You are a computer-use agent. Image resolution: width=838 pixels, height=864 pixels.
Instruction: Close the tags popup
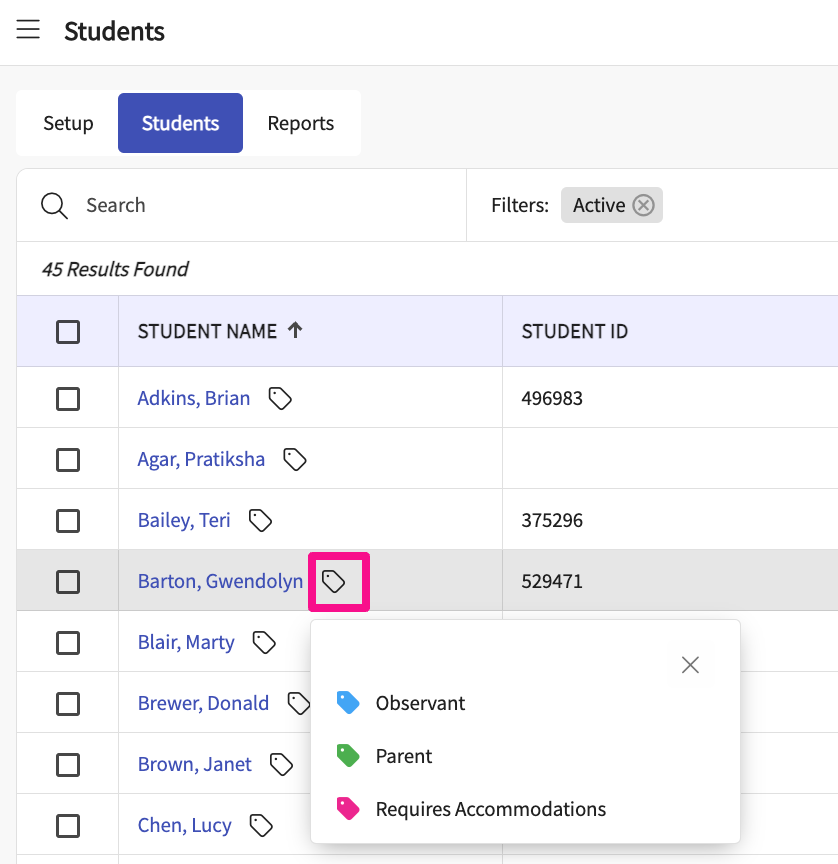point(690,665)
